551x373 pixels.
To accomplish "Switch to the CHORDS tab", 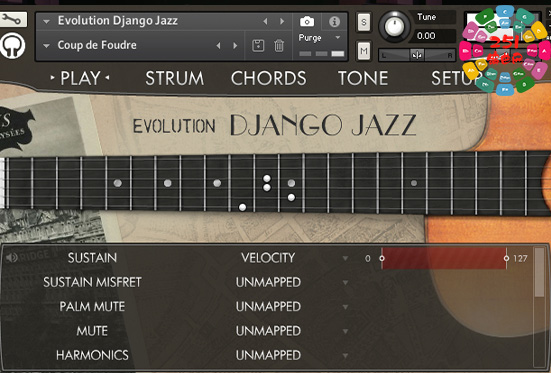I will (269, 78).
